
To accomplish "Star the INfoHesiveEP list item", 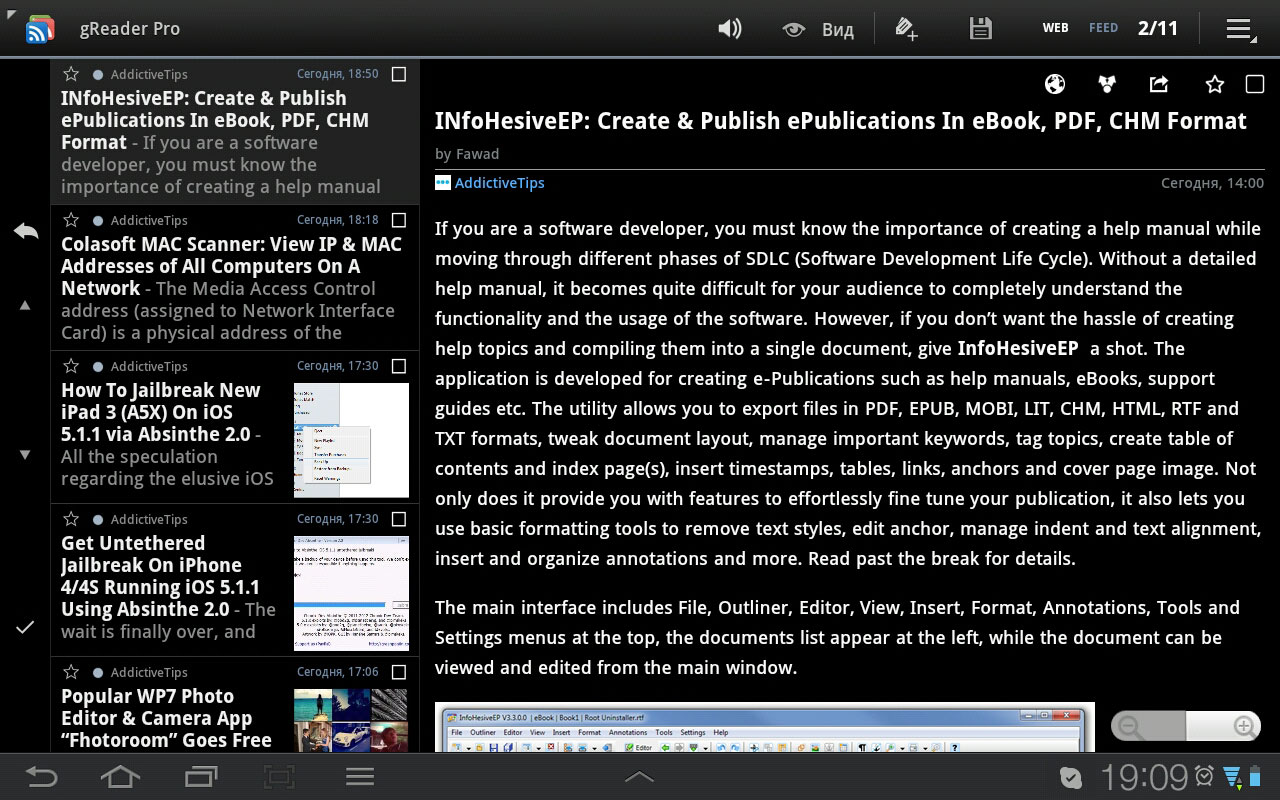I will tap(71, 74).
